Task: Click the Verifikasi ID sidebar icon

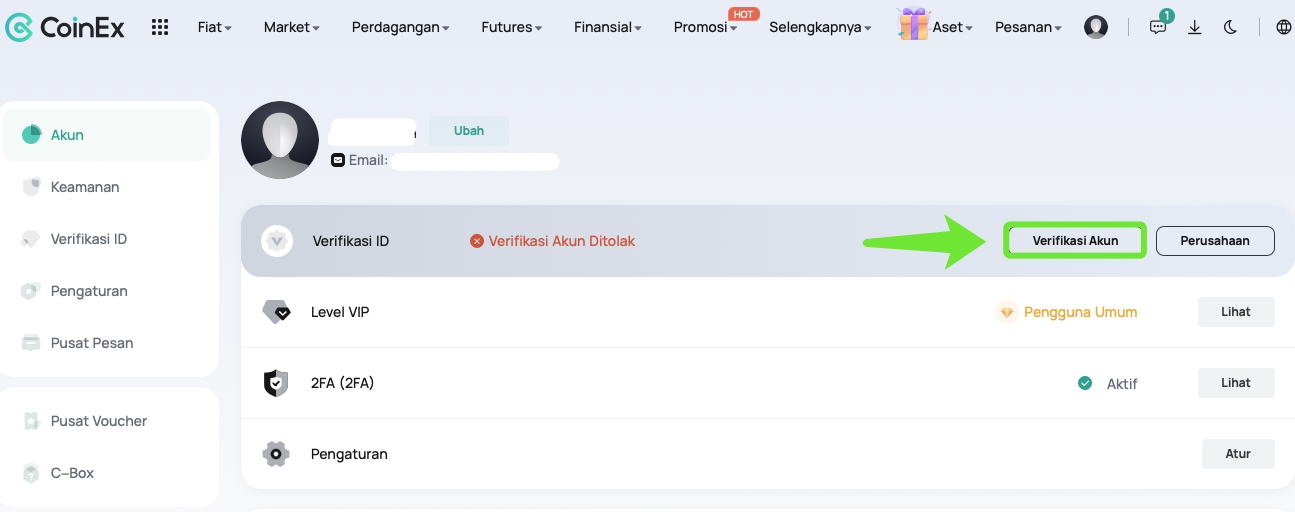Action: pyautogui.click(x=31, y=239)
